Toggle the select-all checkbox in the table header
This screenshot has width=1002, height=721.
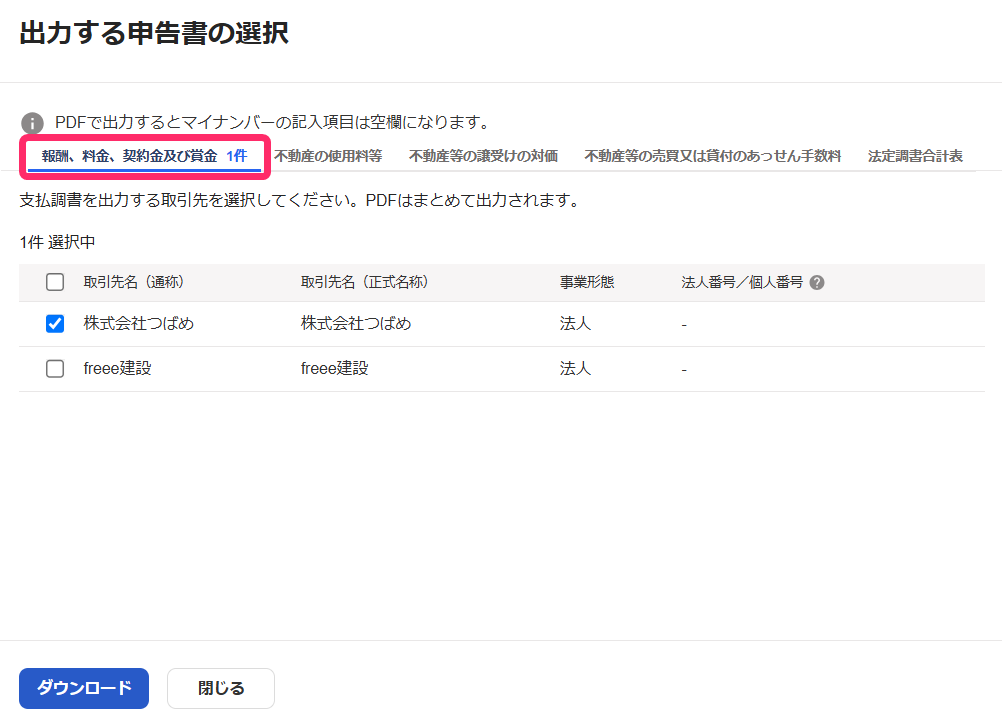(x=55, y=282)
